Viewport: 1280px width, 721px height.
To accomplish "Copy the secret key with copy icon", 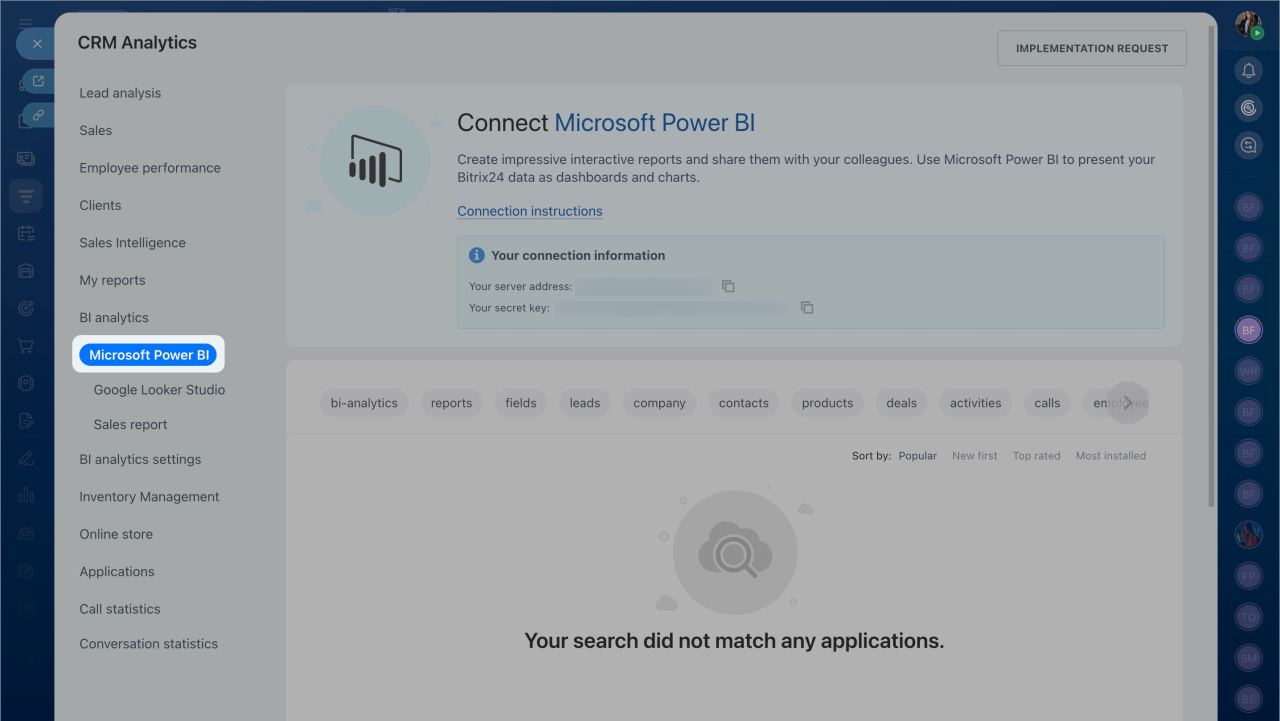I will pos(807,308).
